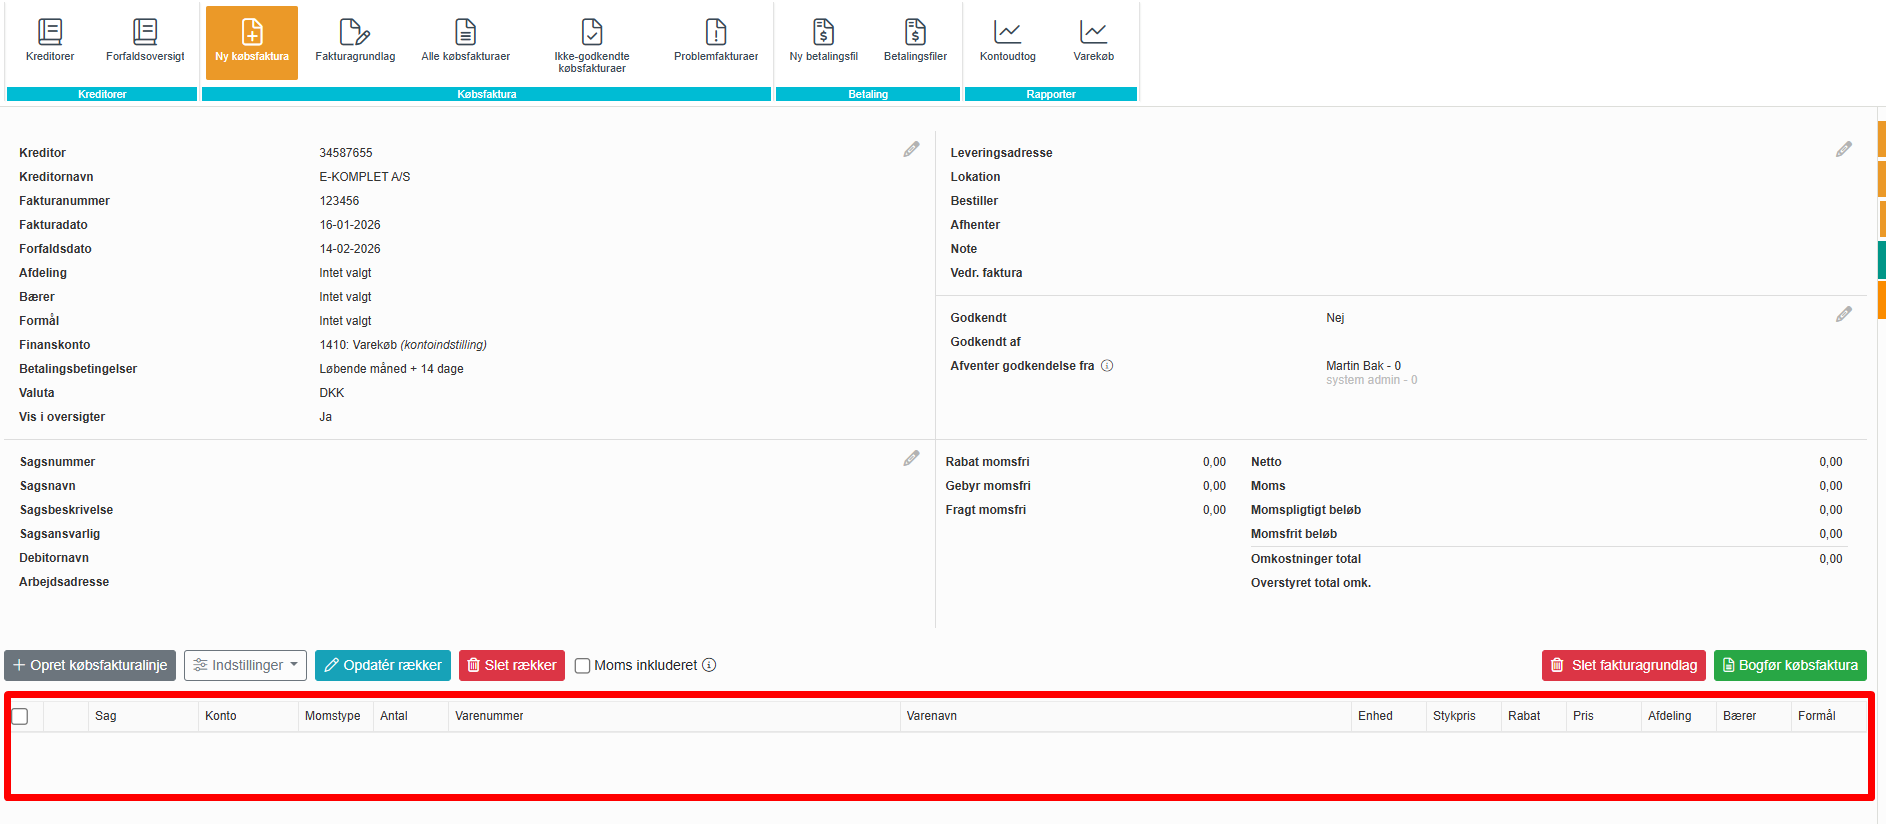1886x824 pixels.
Task: Expand the Indstillinger dropdown
Action: [245, 666]
